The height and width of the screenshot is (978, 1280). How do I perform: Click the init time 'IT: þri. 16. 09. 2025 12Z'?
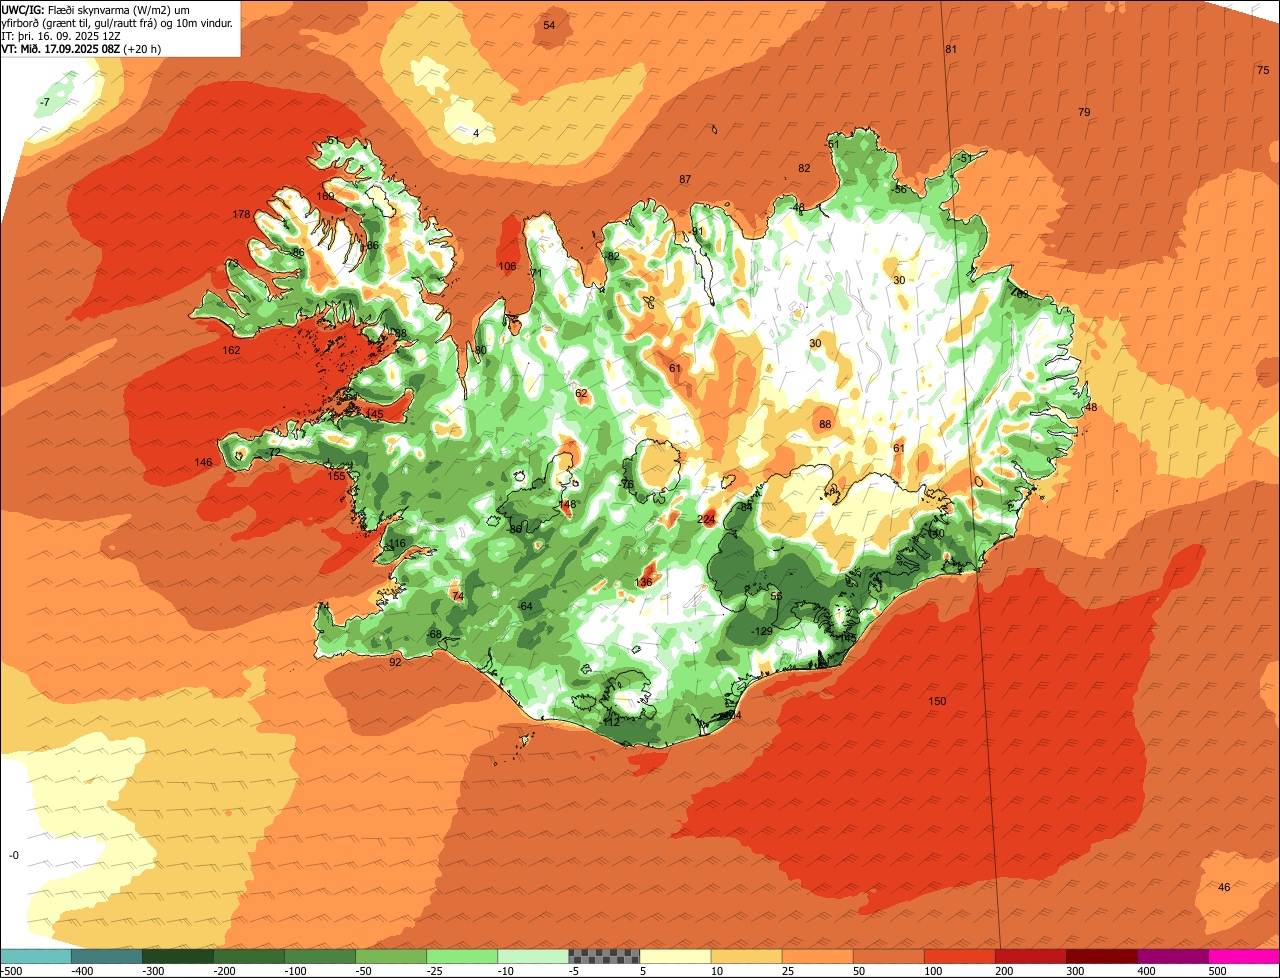click(x=62, y=35)
